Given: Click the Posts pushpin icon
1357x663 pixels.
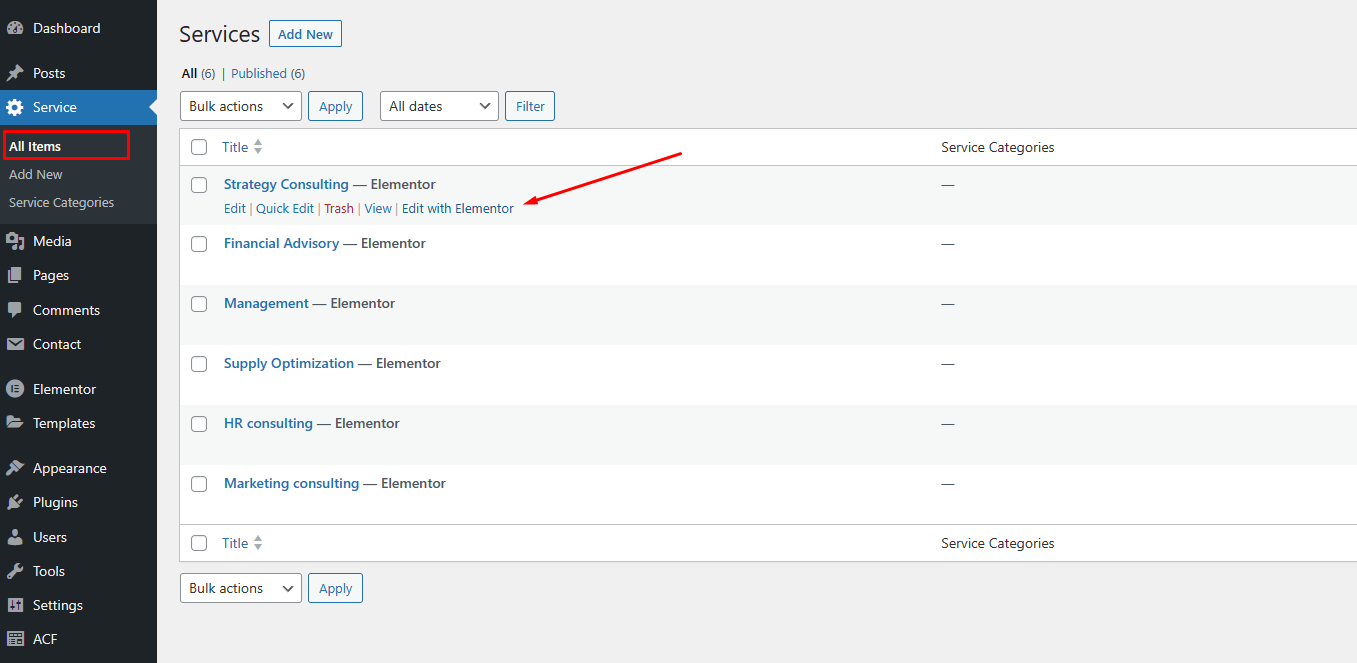Looking at the screenshot, I should [15, 73].
